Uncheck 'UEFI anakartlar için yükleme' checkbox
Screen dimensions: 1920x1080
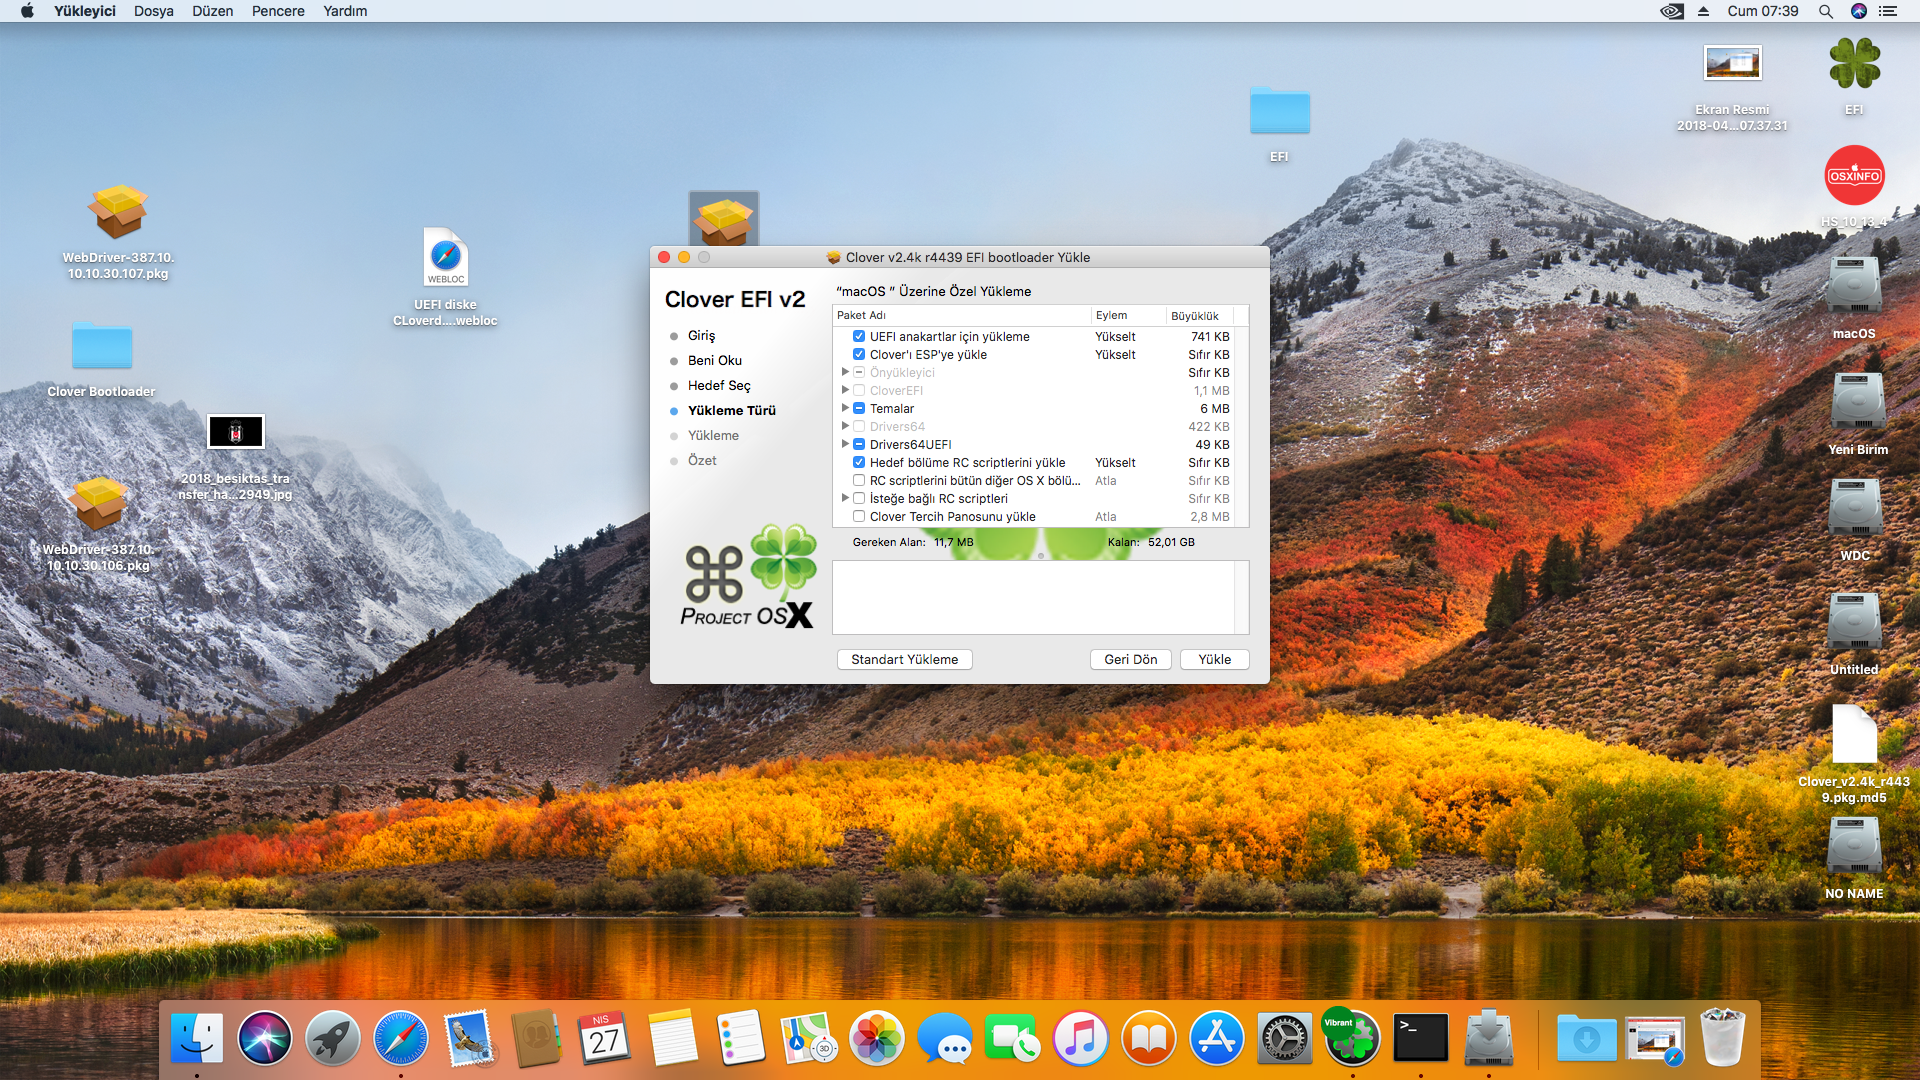click(x=859, y=337)
